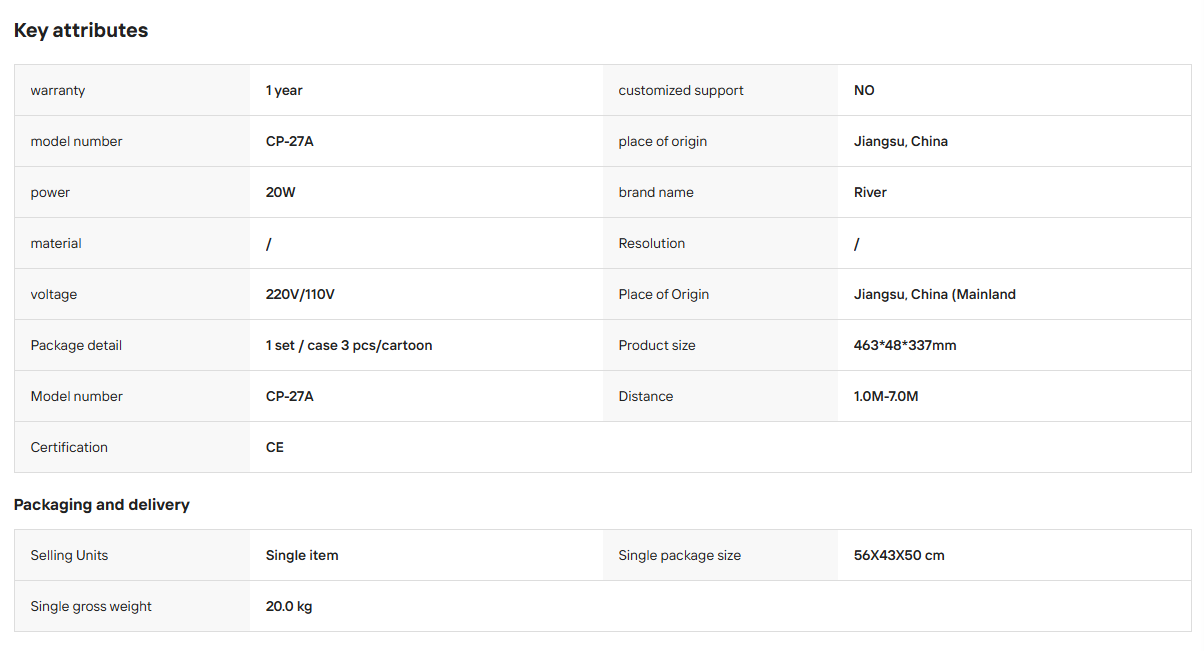The height and width of the screenshot is (651, 1204).
Task: Select the "Product size" label
Action: [657, 346]
